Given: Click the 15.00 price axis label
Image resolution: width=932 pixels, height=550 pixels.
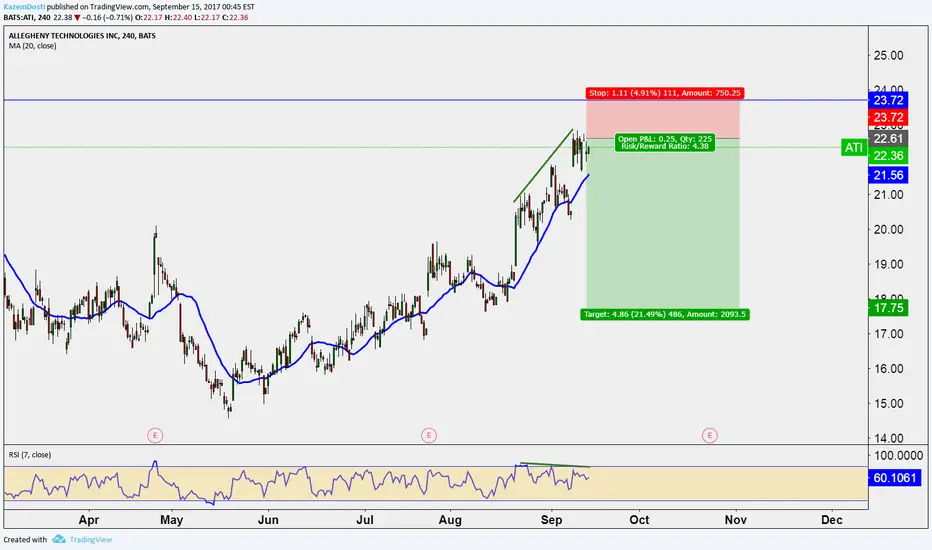Looking at the screenshot, I should [x=888, y=403].
